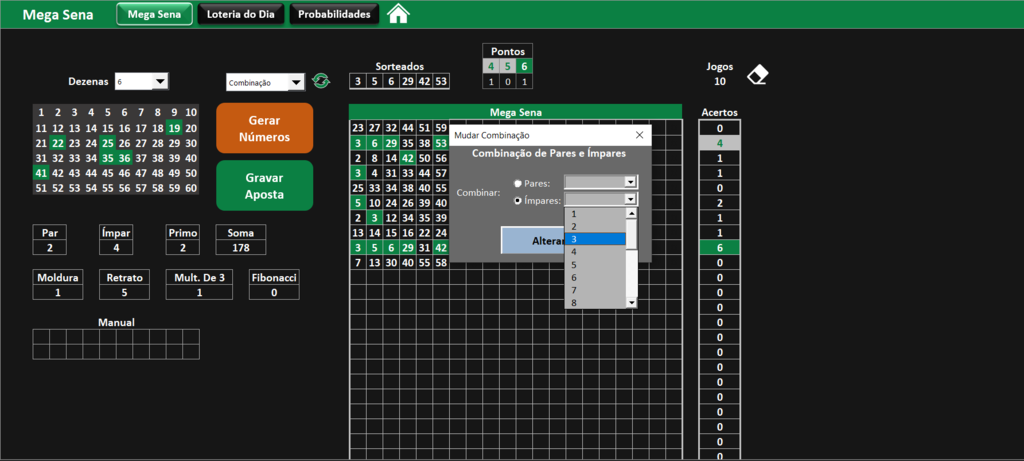Select number 41 in the number grid

pos(40,174)
